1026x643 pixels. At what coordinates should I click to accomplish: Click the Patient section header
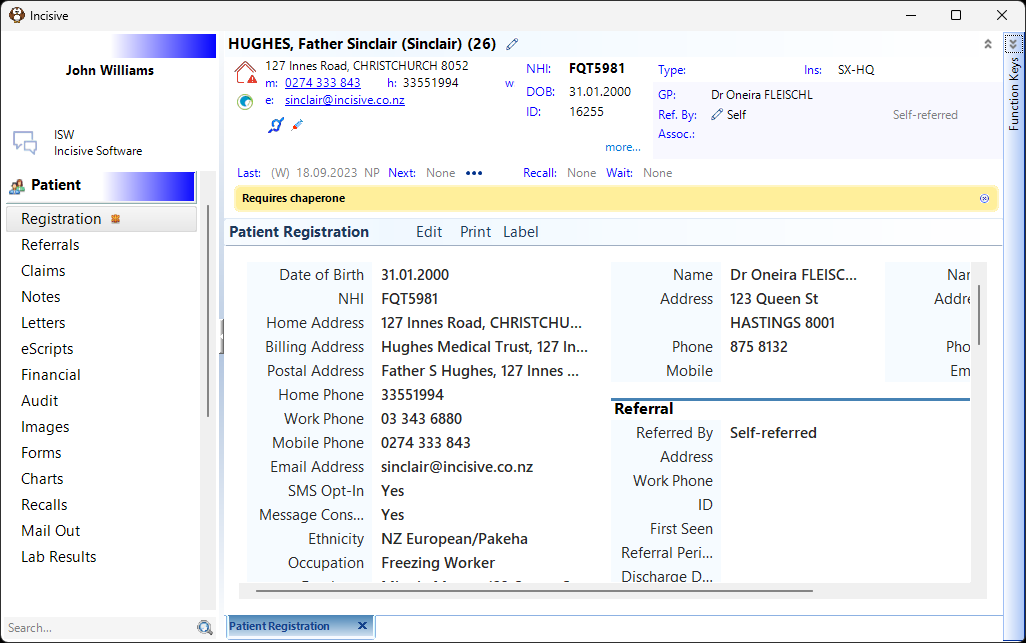pos(102,186)
